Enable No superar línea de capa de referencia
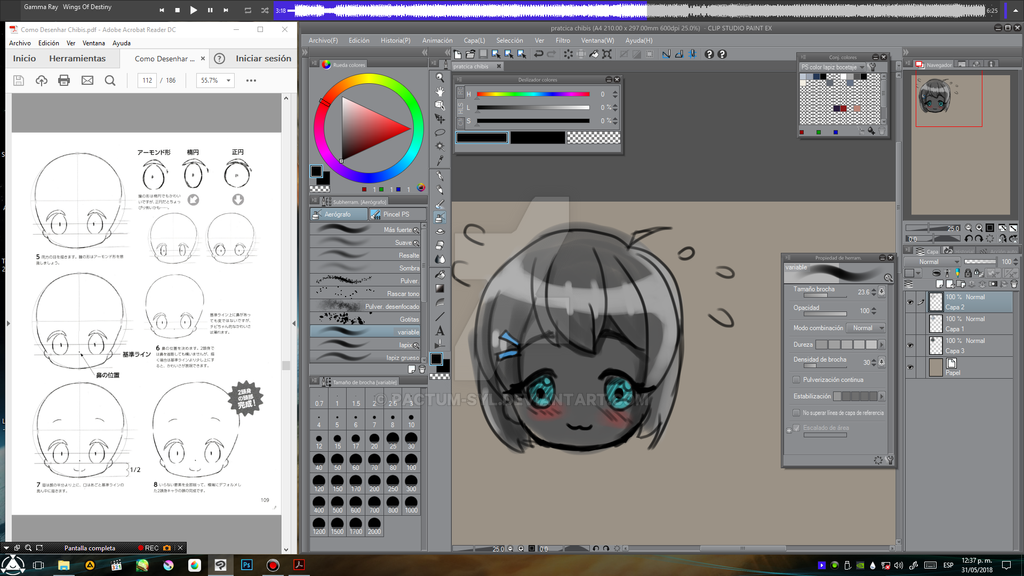This screenshot has width=1024, height=576. pyautogui.click(x=796, y=413)
